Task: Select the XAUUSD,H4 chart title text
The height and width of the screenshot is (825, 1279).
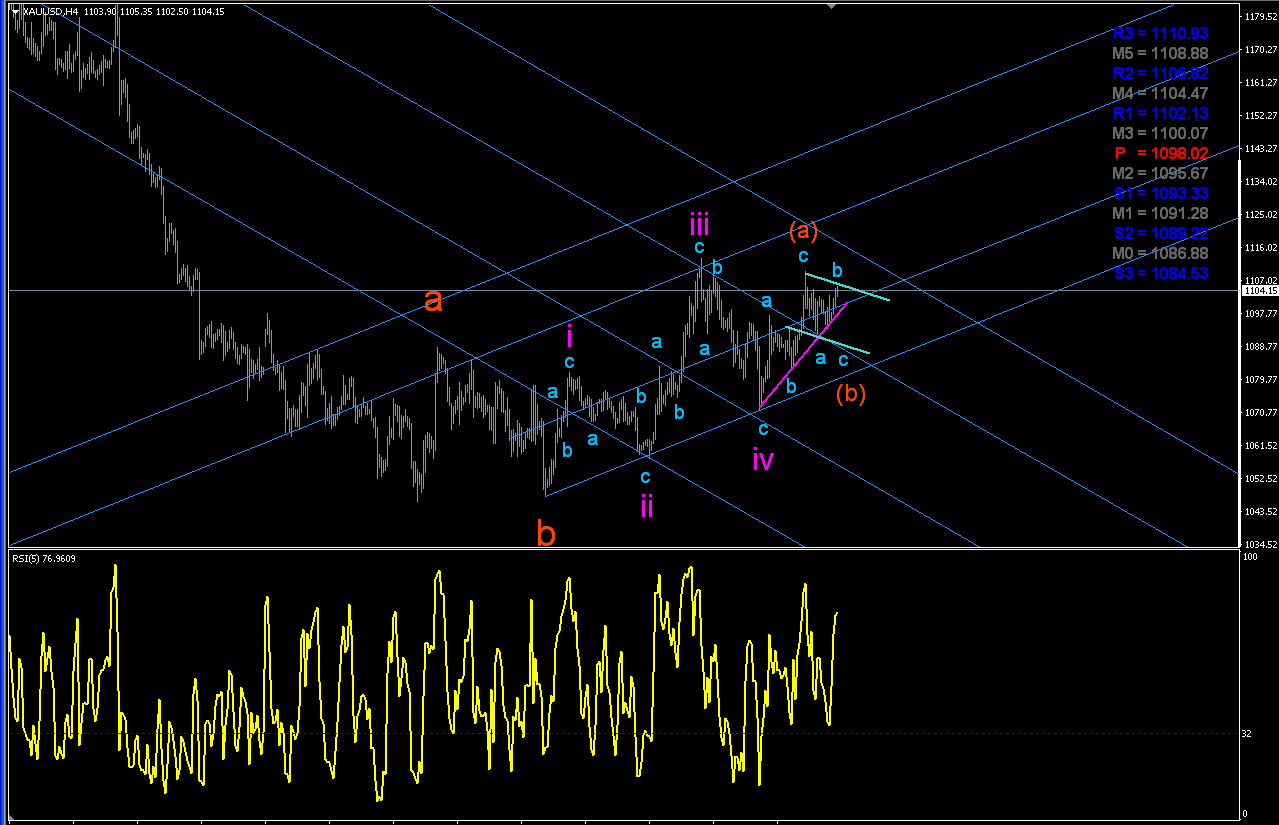Action: coord(50,11)
